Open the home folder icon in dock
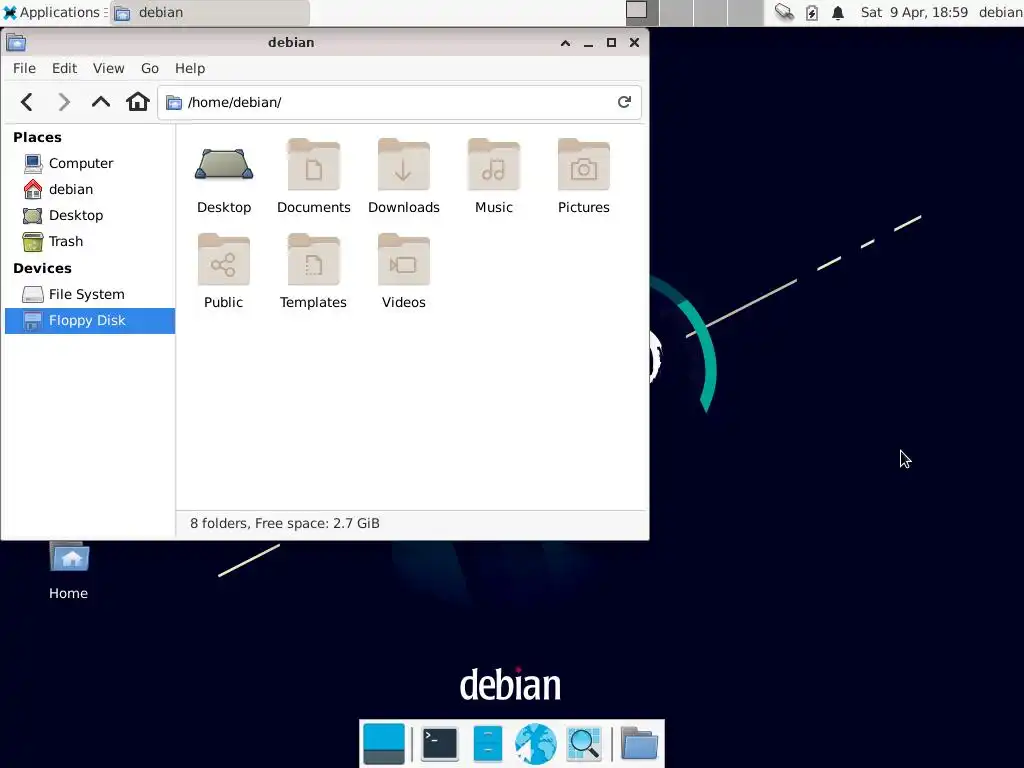The height and width of the screenshot is (768, 1024). click(x=639, y=744)
